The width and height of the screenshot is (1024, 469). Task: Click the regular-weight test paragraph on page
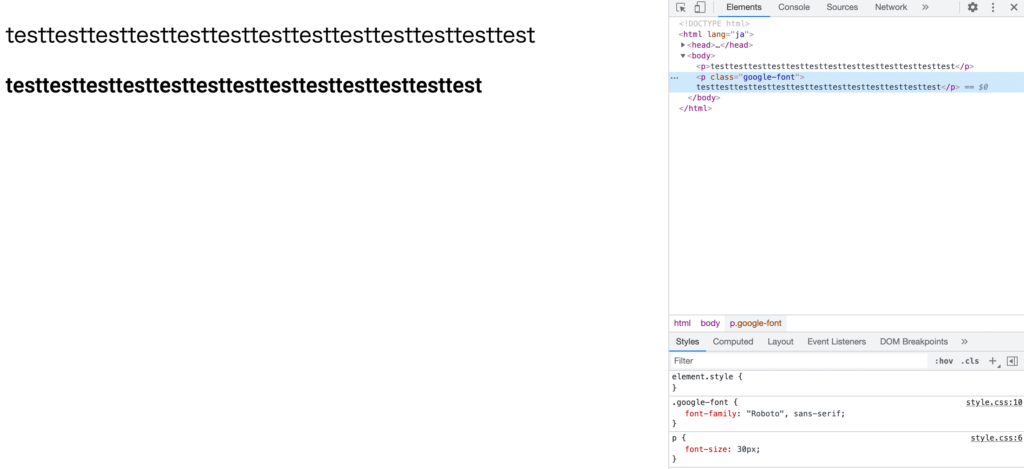(x=270, y=35)
